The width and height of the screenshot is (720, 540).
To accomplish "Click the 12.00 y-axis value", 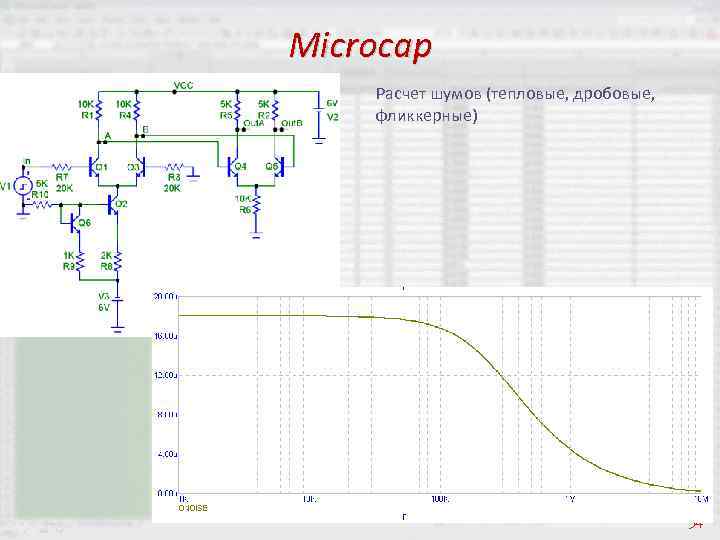I will [165, 375].
